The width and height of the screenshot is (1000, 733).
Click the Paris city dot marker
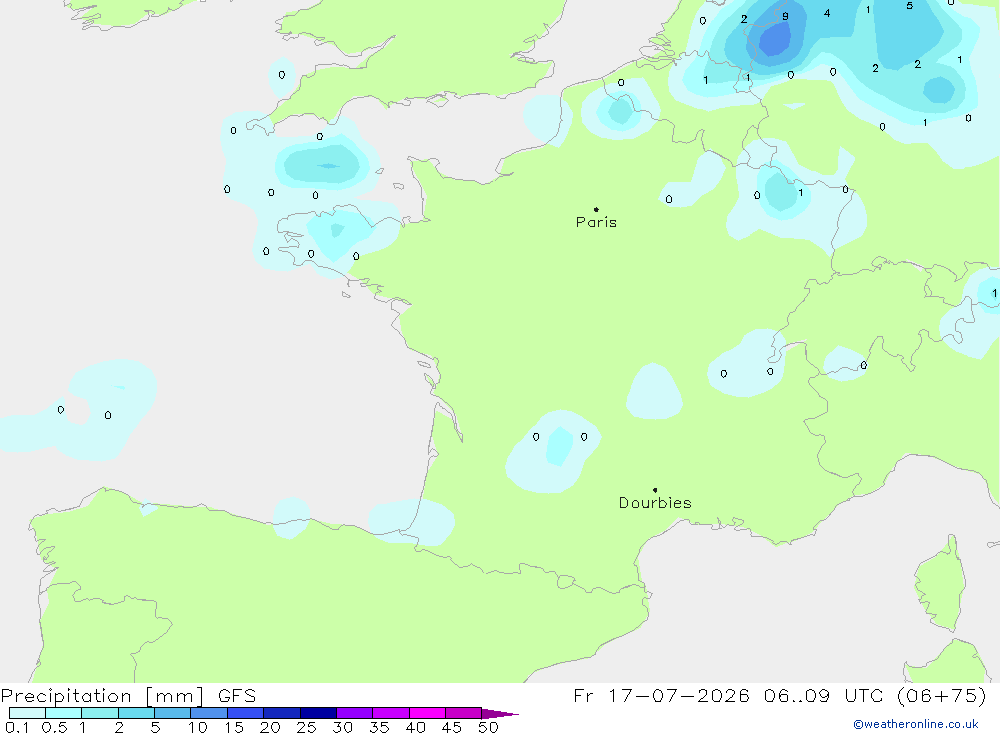point(596,209)
